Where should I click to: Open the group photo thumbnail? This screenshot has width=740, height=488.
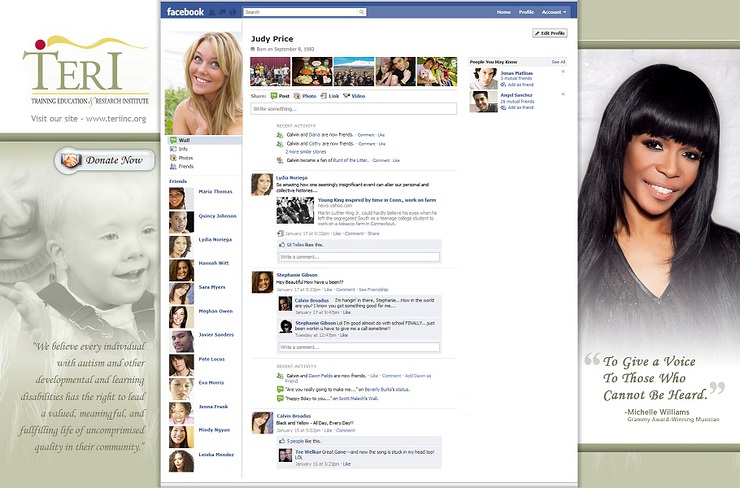[270, 71]
